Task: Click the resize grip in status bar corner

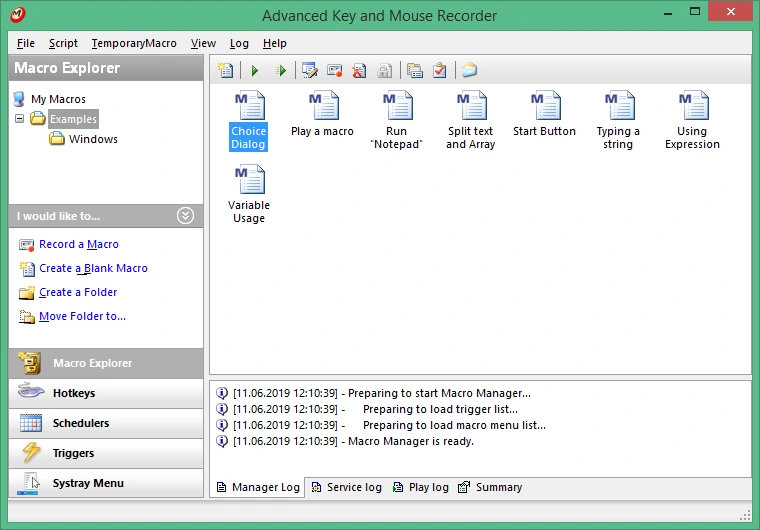Action: pos(745,516)
